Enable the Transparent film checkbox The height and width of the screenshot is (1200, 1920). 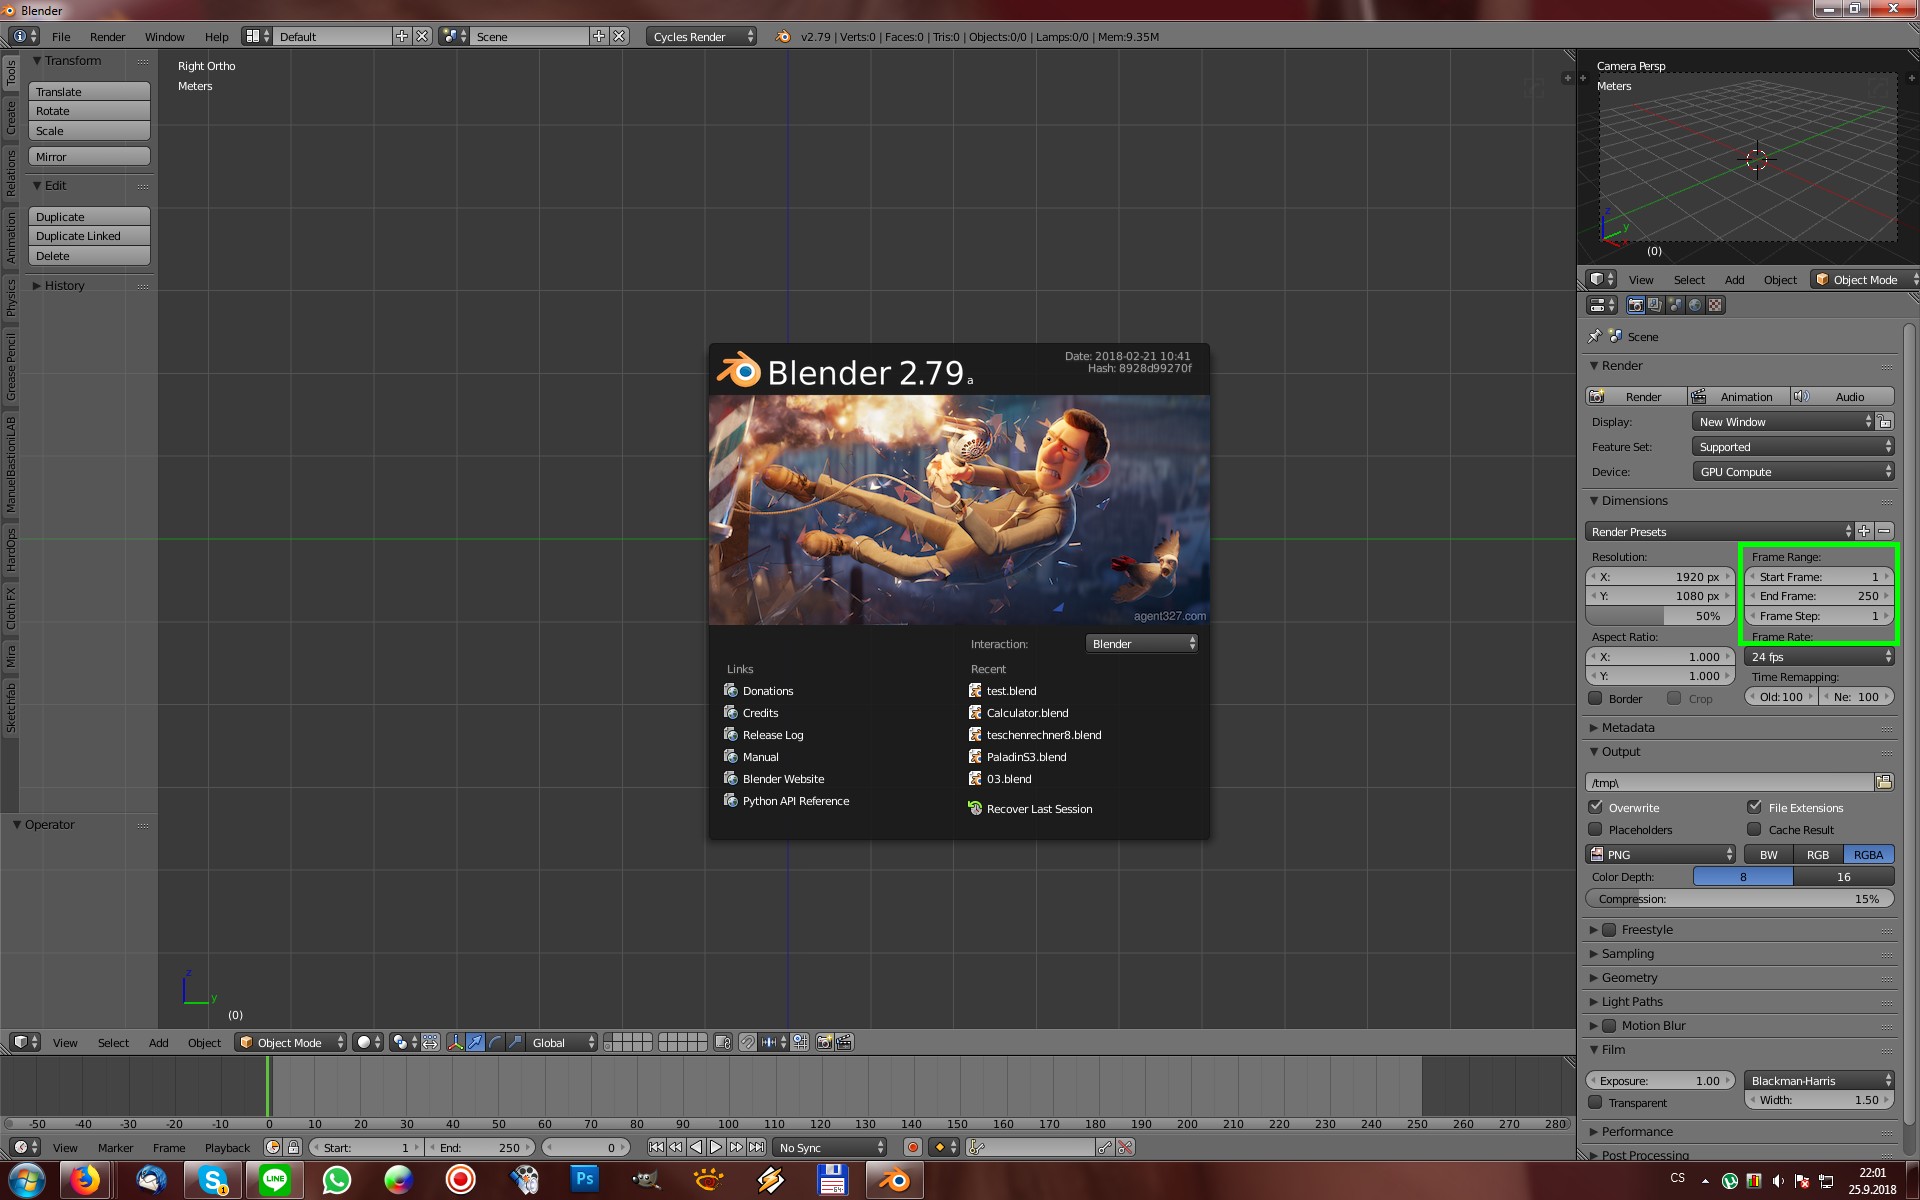[x=1596, y=1102]
